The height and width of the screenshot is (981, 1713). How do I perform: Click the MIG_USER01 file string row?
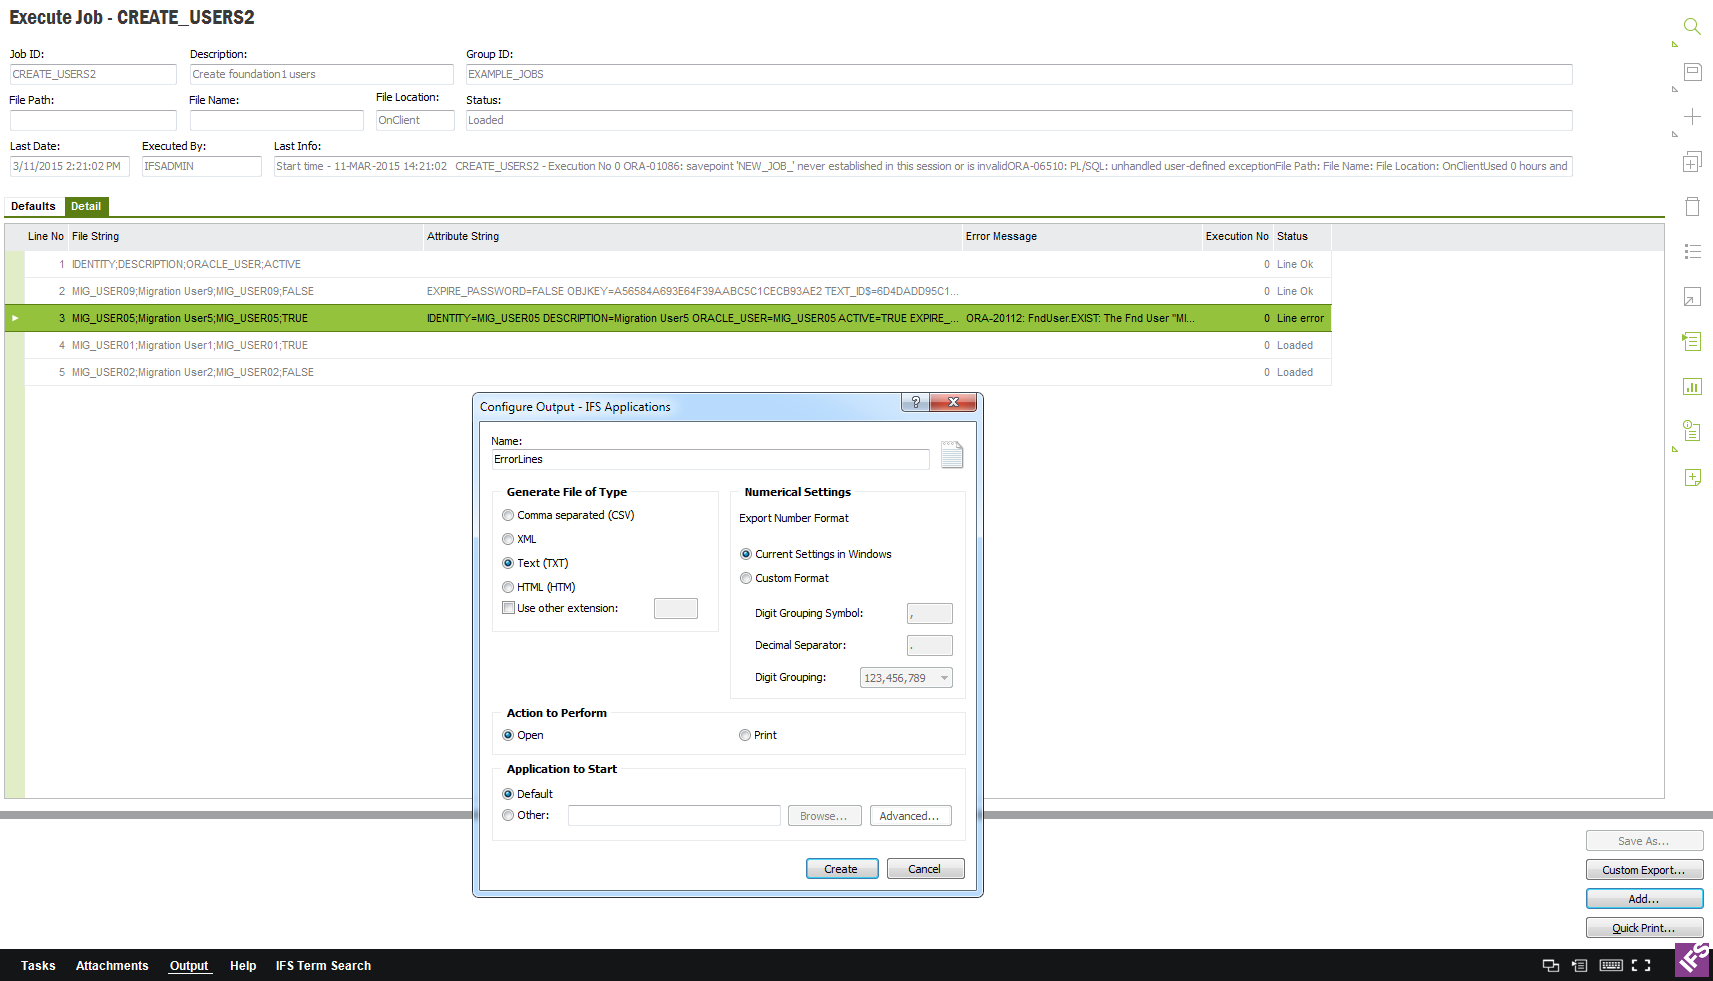[x=190, y=345]
